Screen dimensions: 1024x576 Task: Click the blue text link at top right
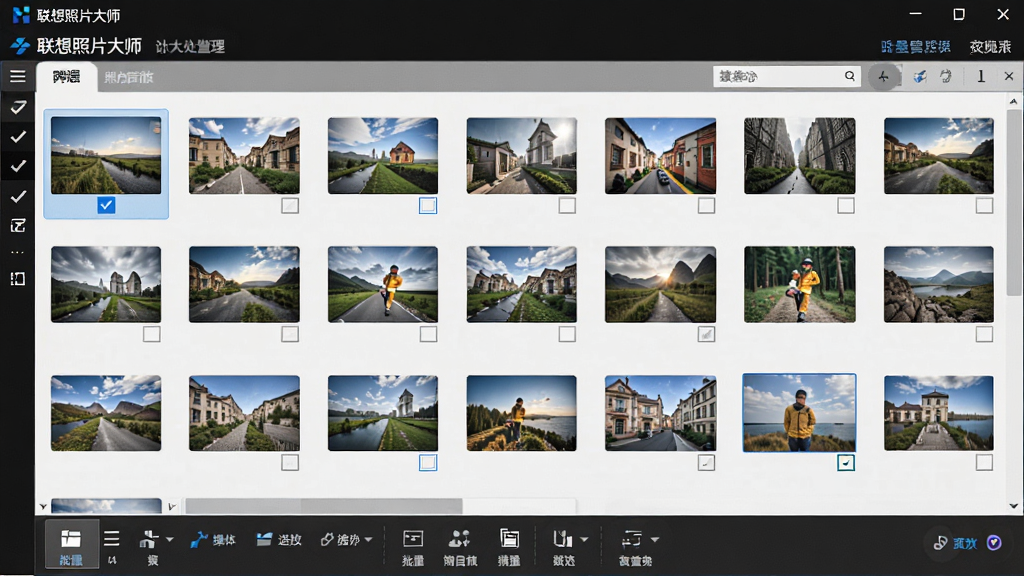pyautogui.click(x=916, y=46)
